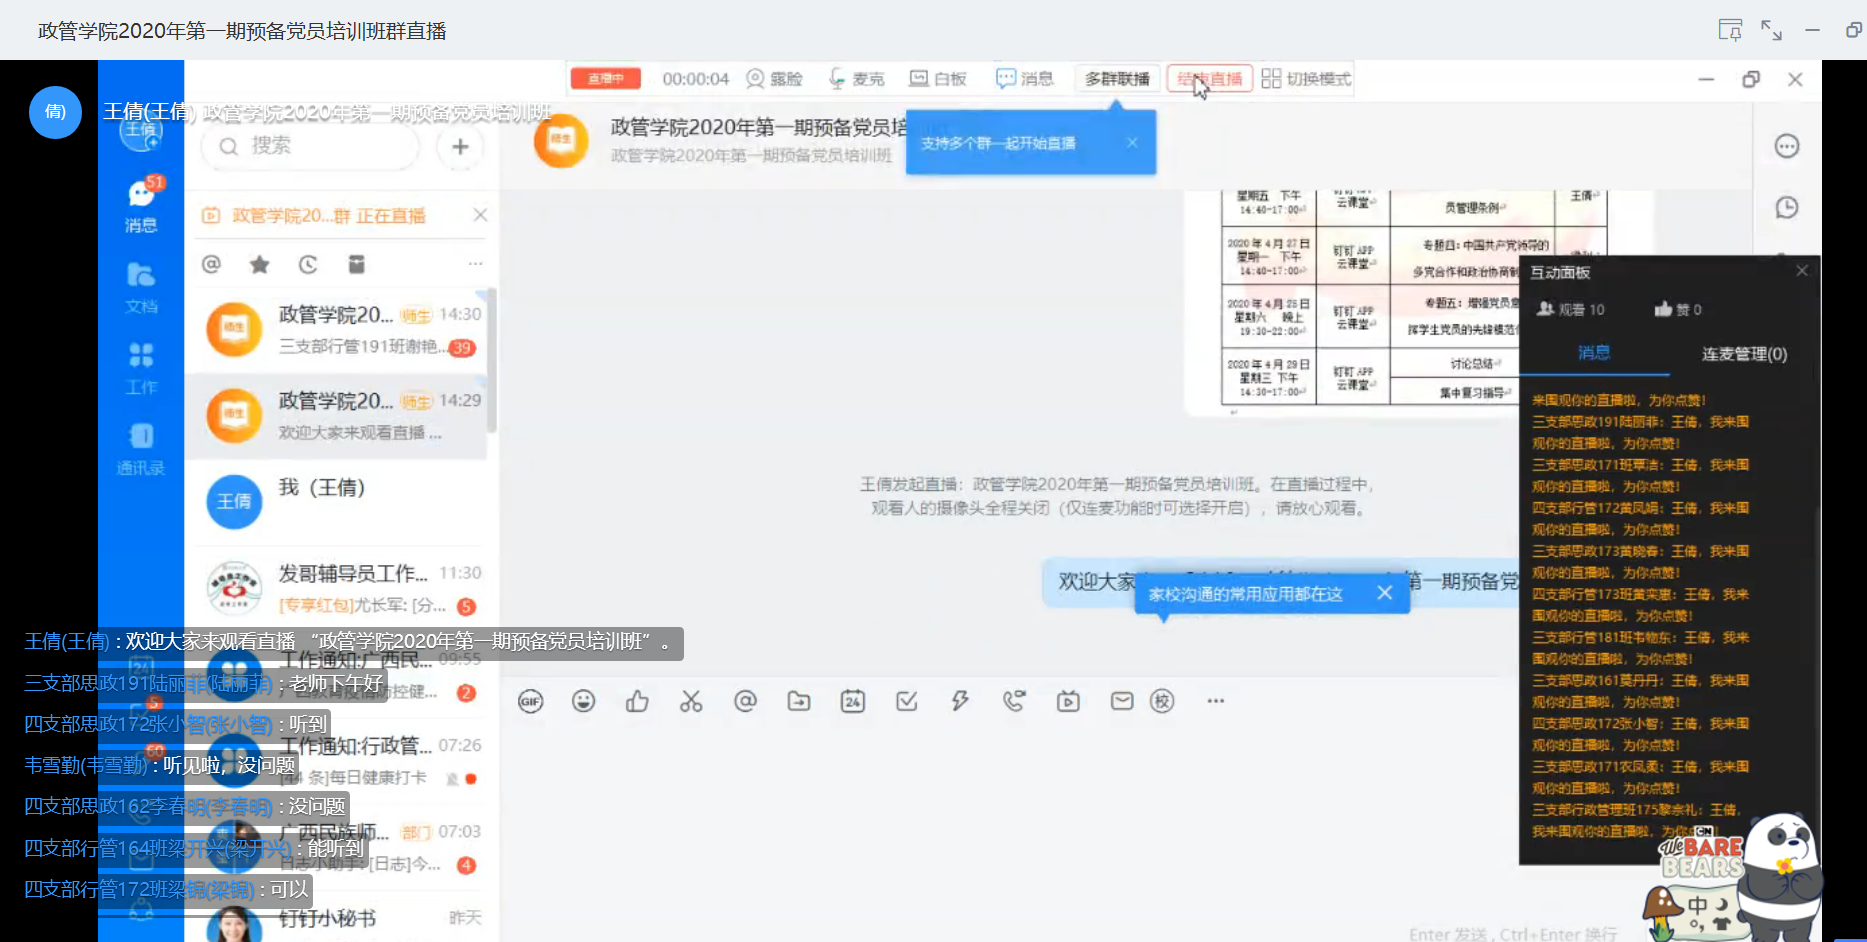1867x942 pixels.
Task: Open the 钉钉小秘书 chat
Action: click(x=337, y=920)
